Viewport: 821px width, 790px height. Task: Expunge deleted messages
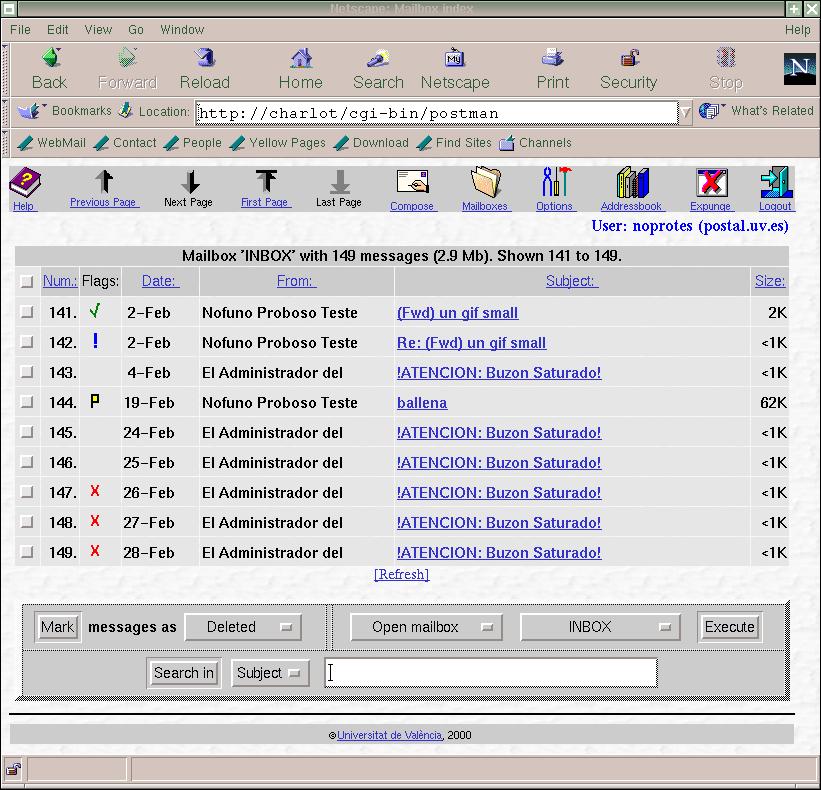[711, 182]
